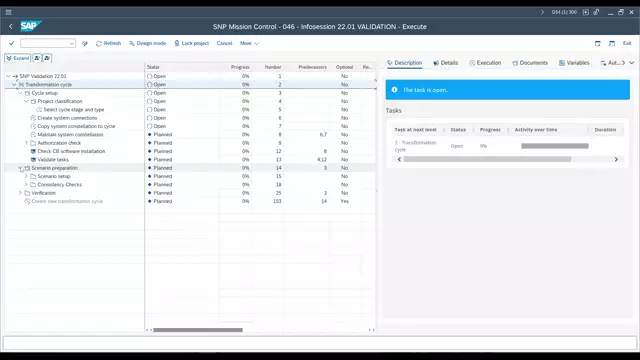Click the Optional column header

(344, 67)
